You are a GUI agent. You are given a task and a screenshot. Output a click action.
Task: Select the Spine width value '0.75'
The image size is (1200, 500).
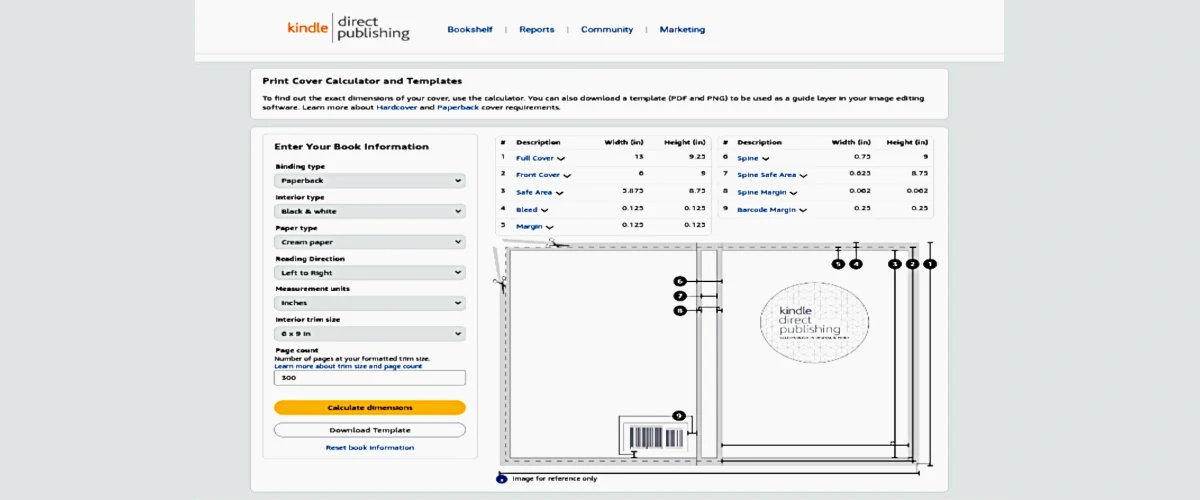pos(863,158)
